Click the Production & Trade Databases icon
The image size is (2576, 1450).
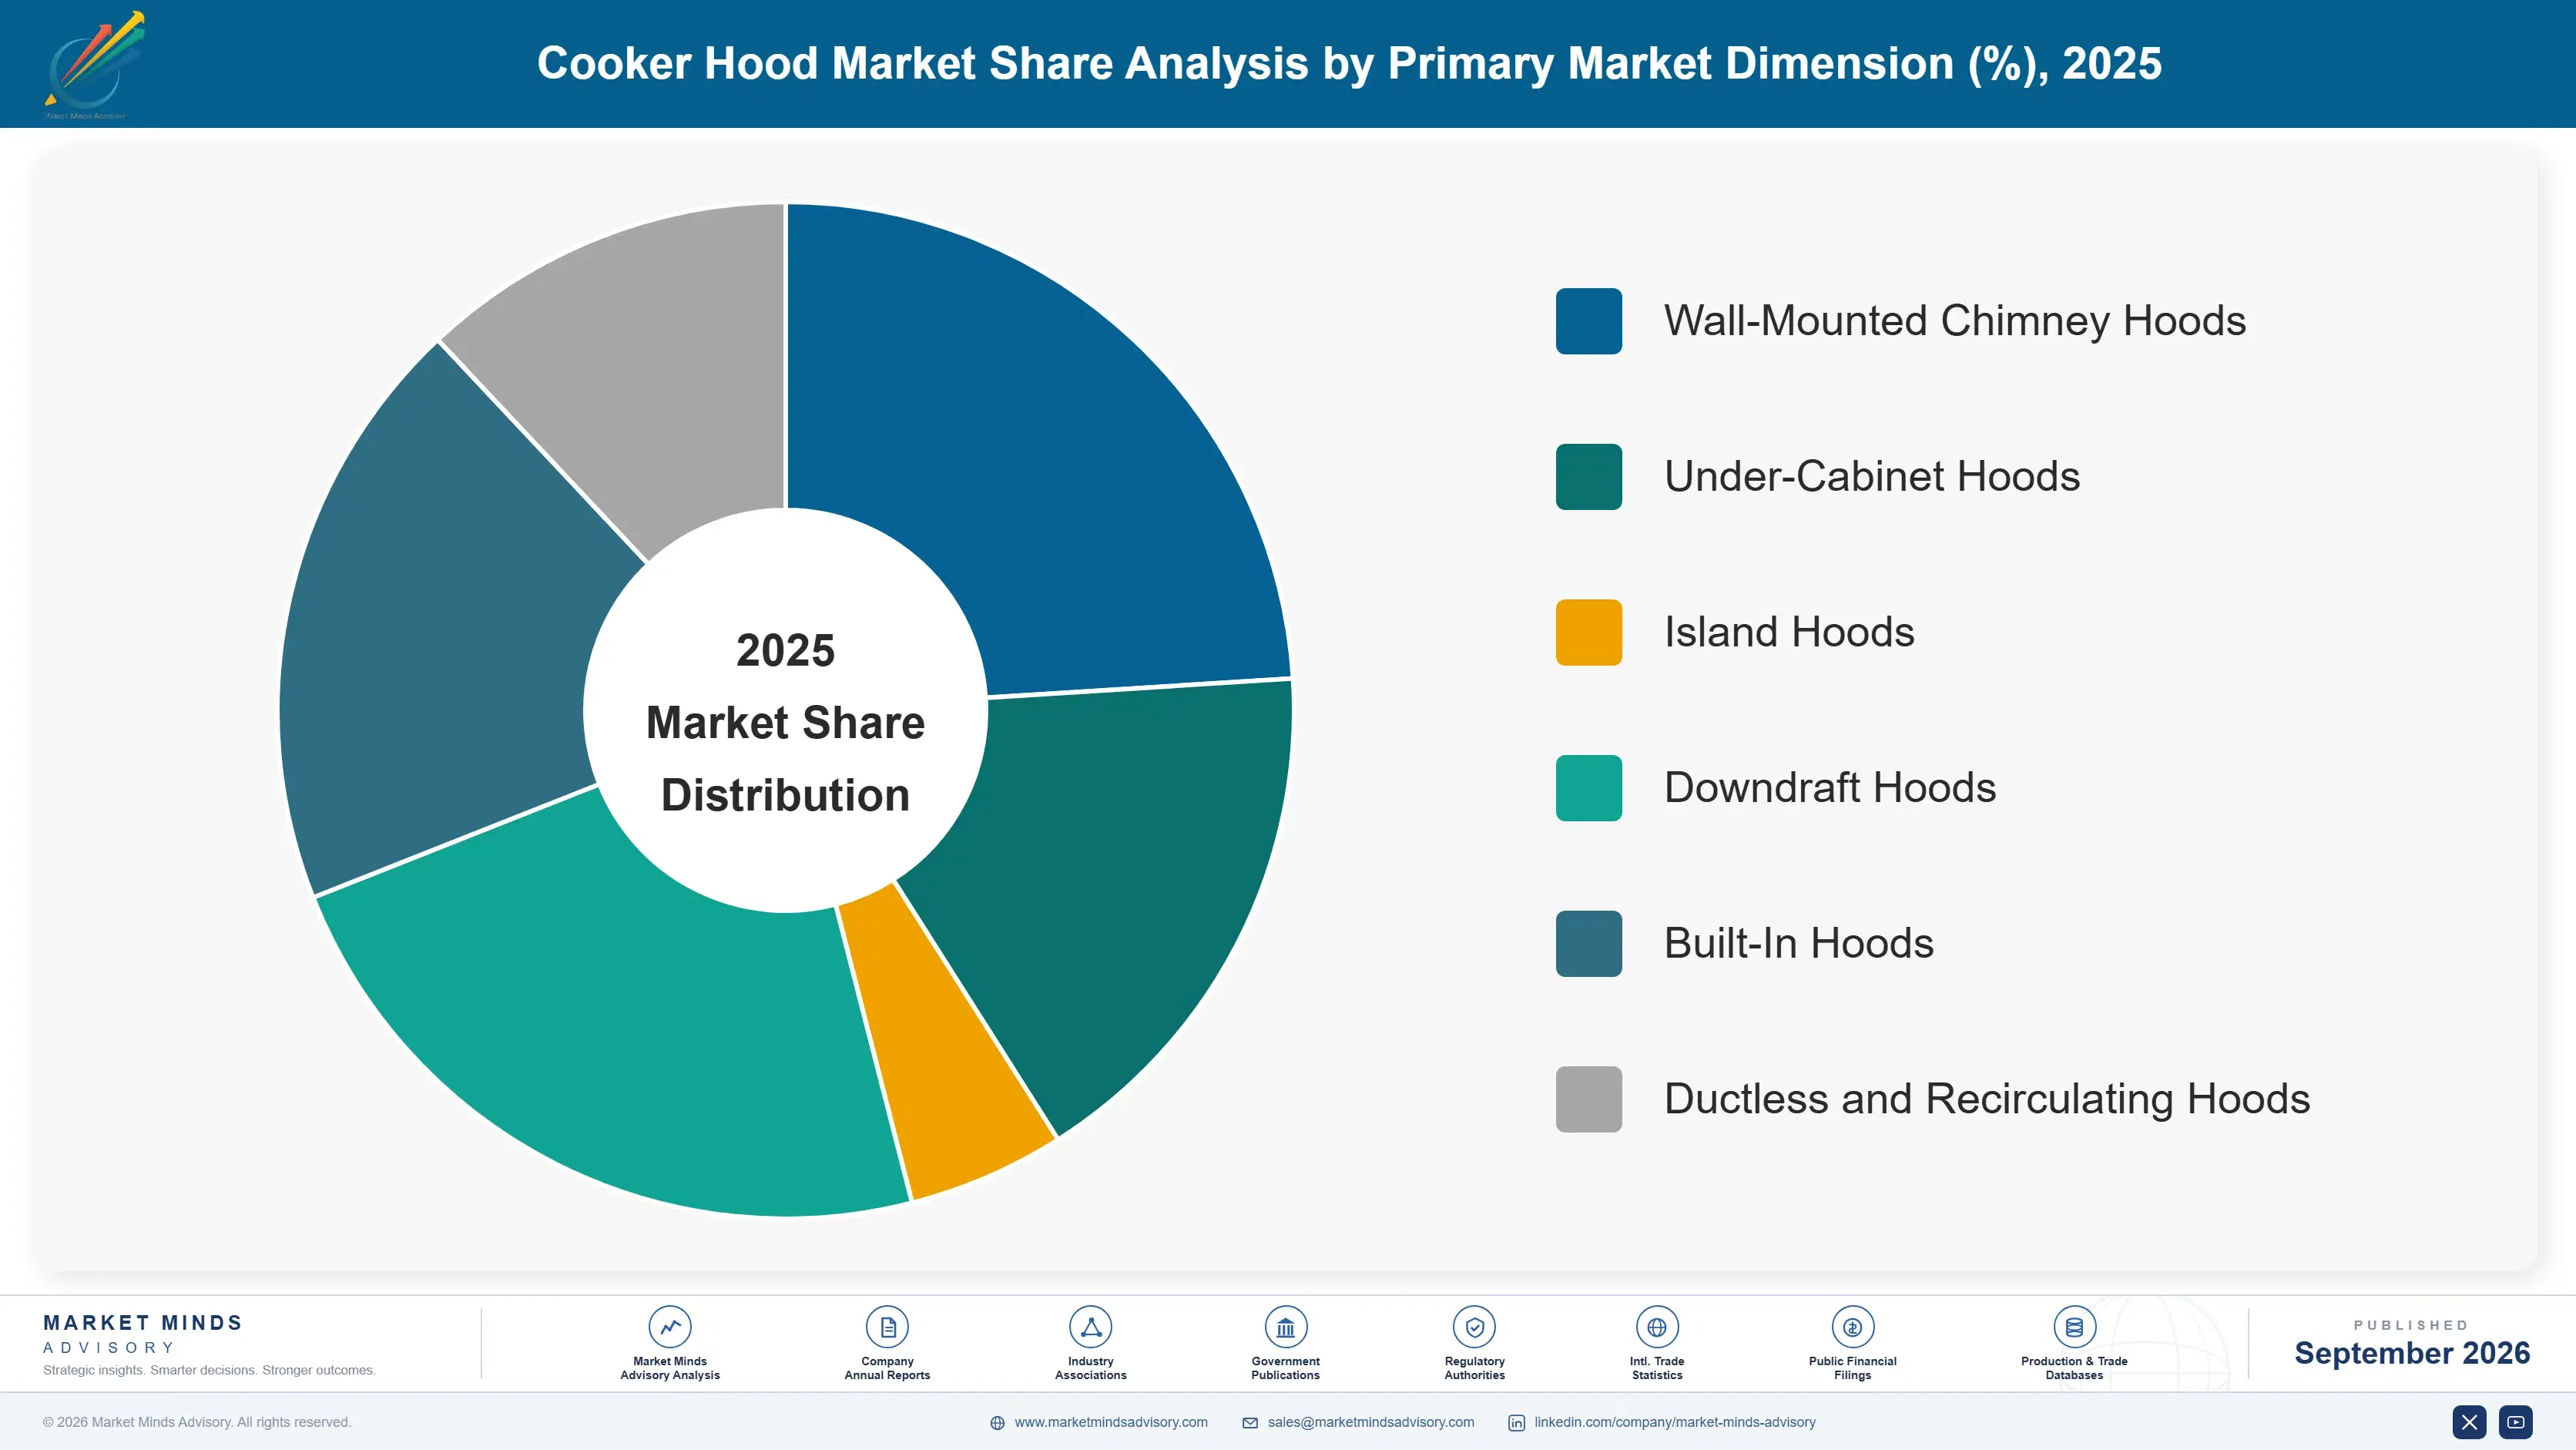2074,1327
